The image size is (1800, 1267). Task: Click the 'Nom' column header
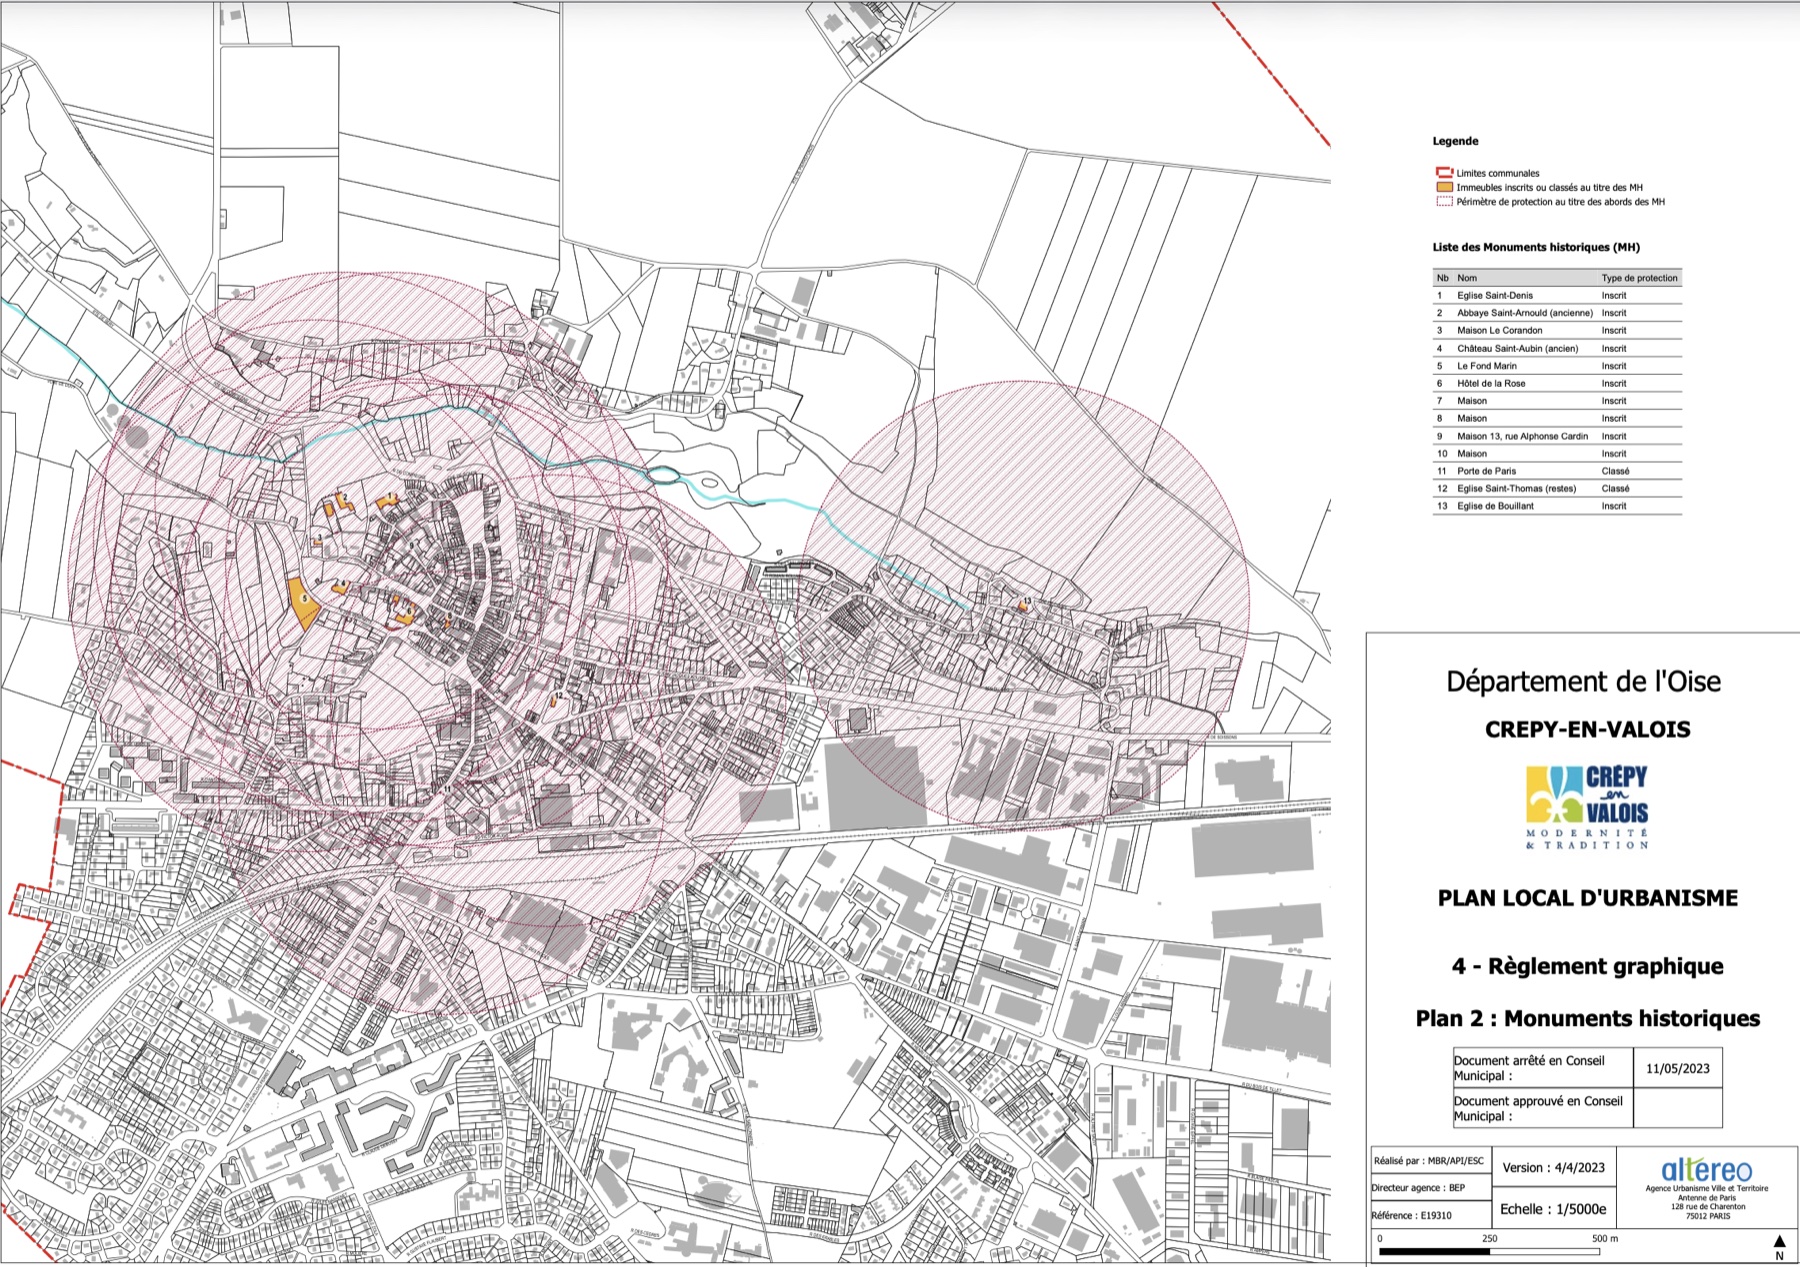(x=1467, y=278)
